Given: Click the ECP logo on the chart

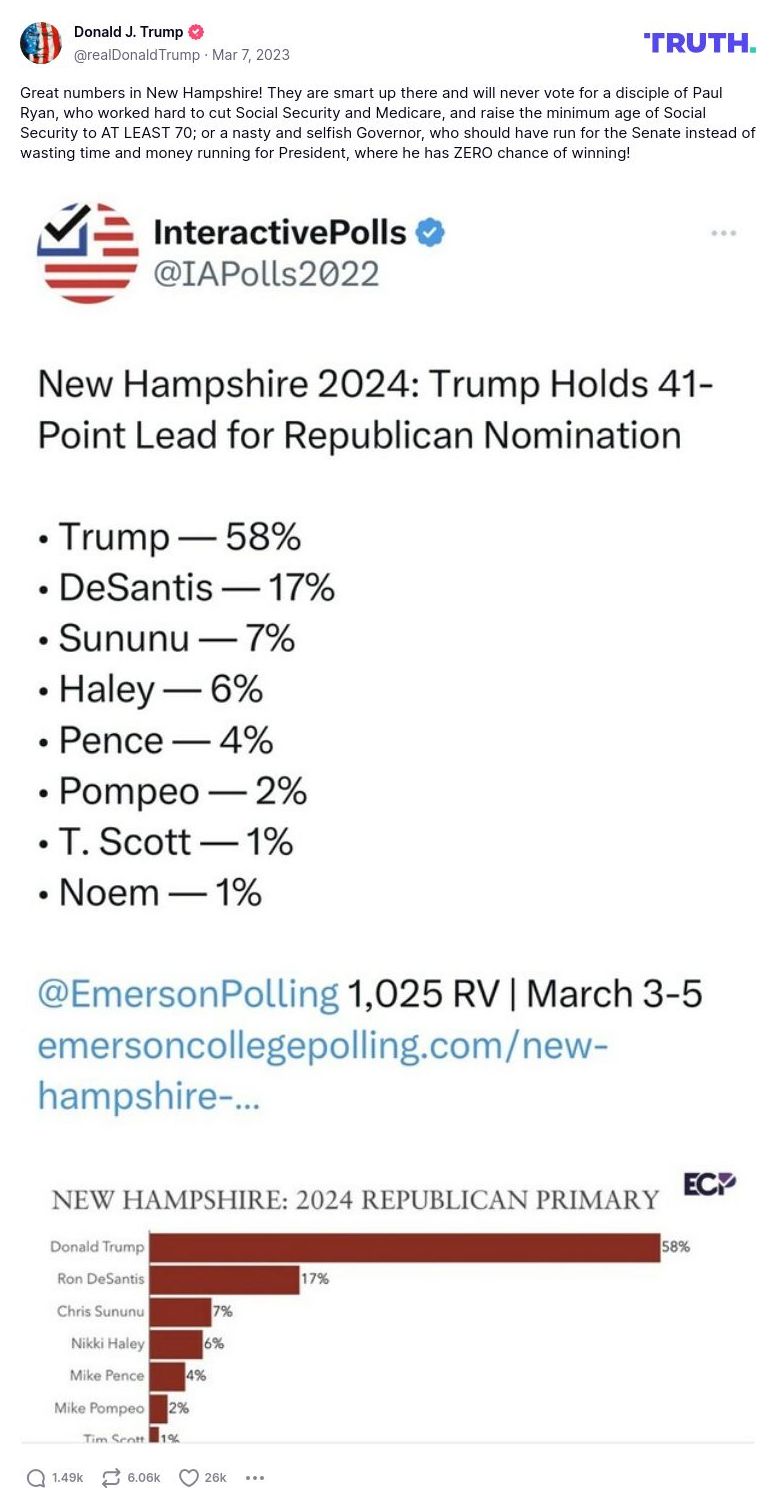Looking at the screenshot, I should click(x=709, y=1184).
